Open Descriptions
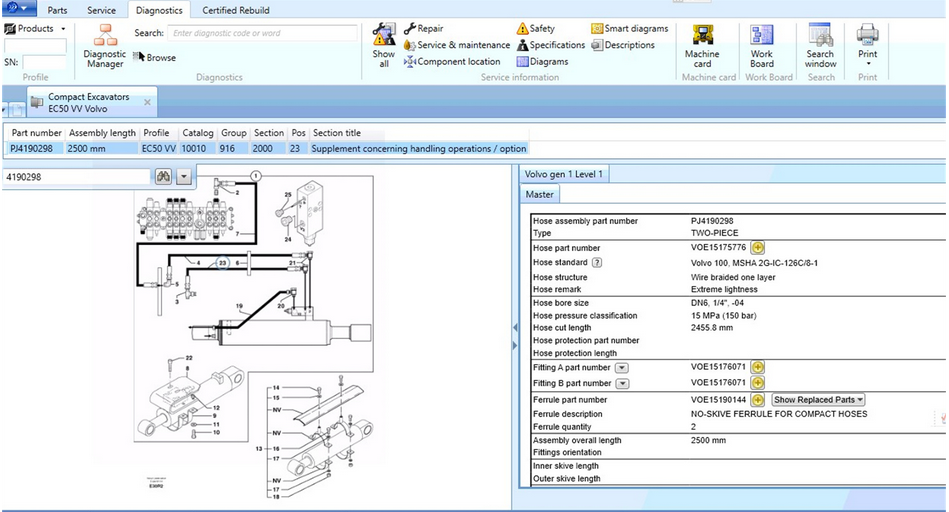This screenshot has width=949, height=512. [623, 45]
